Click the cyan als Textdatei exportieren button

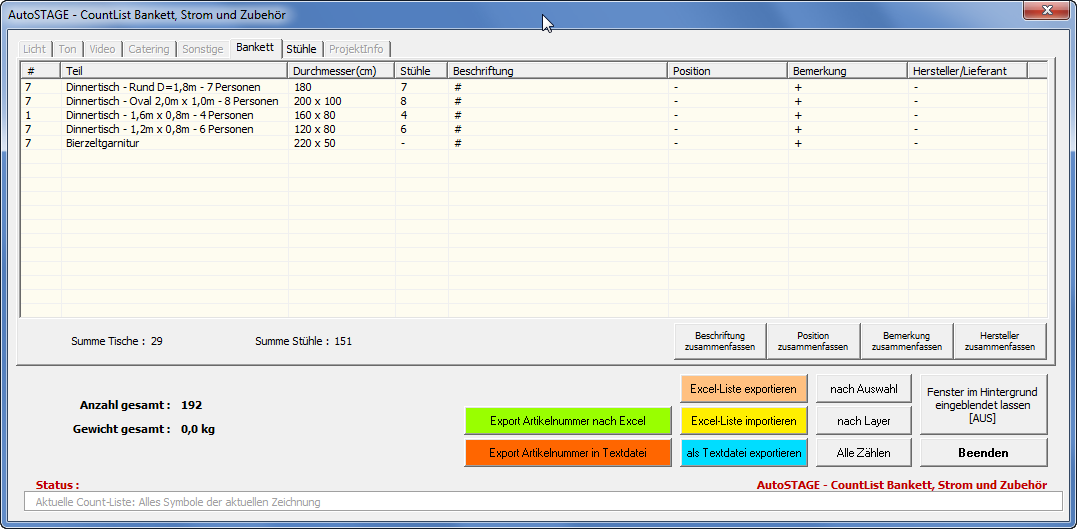pyautogui.click(x=743, y=453)
